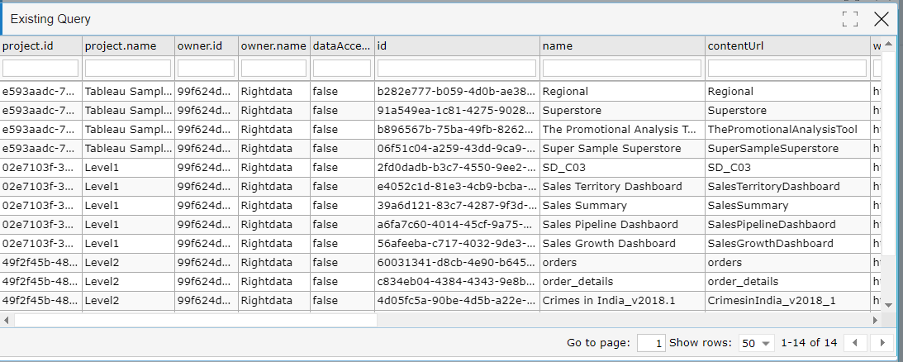Open the Show rows dropdown
This screenshot has width=904, height=362.
pos(756,343)
